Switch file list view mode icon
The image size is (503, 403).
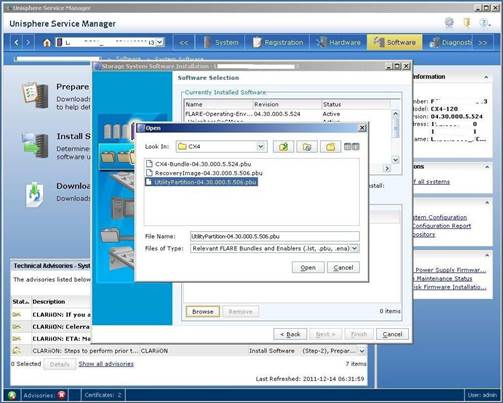[x=351, y=146]
